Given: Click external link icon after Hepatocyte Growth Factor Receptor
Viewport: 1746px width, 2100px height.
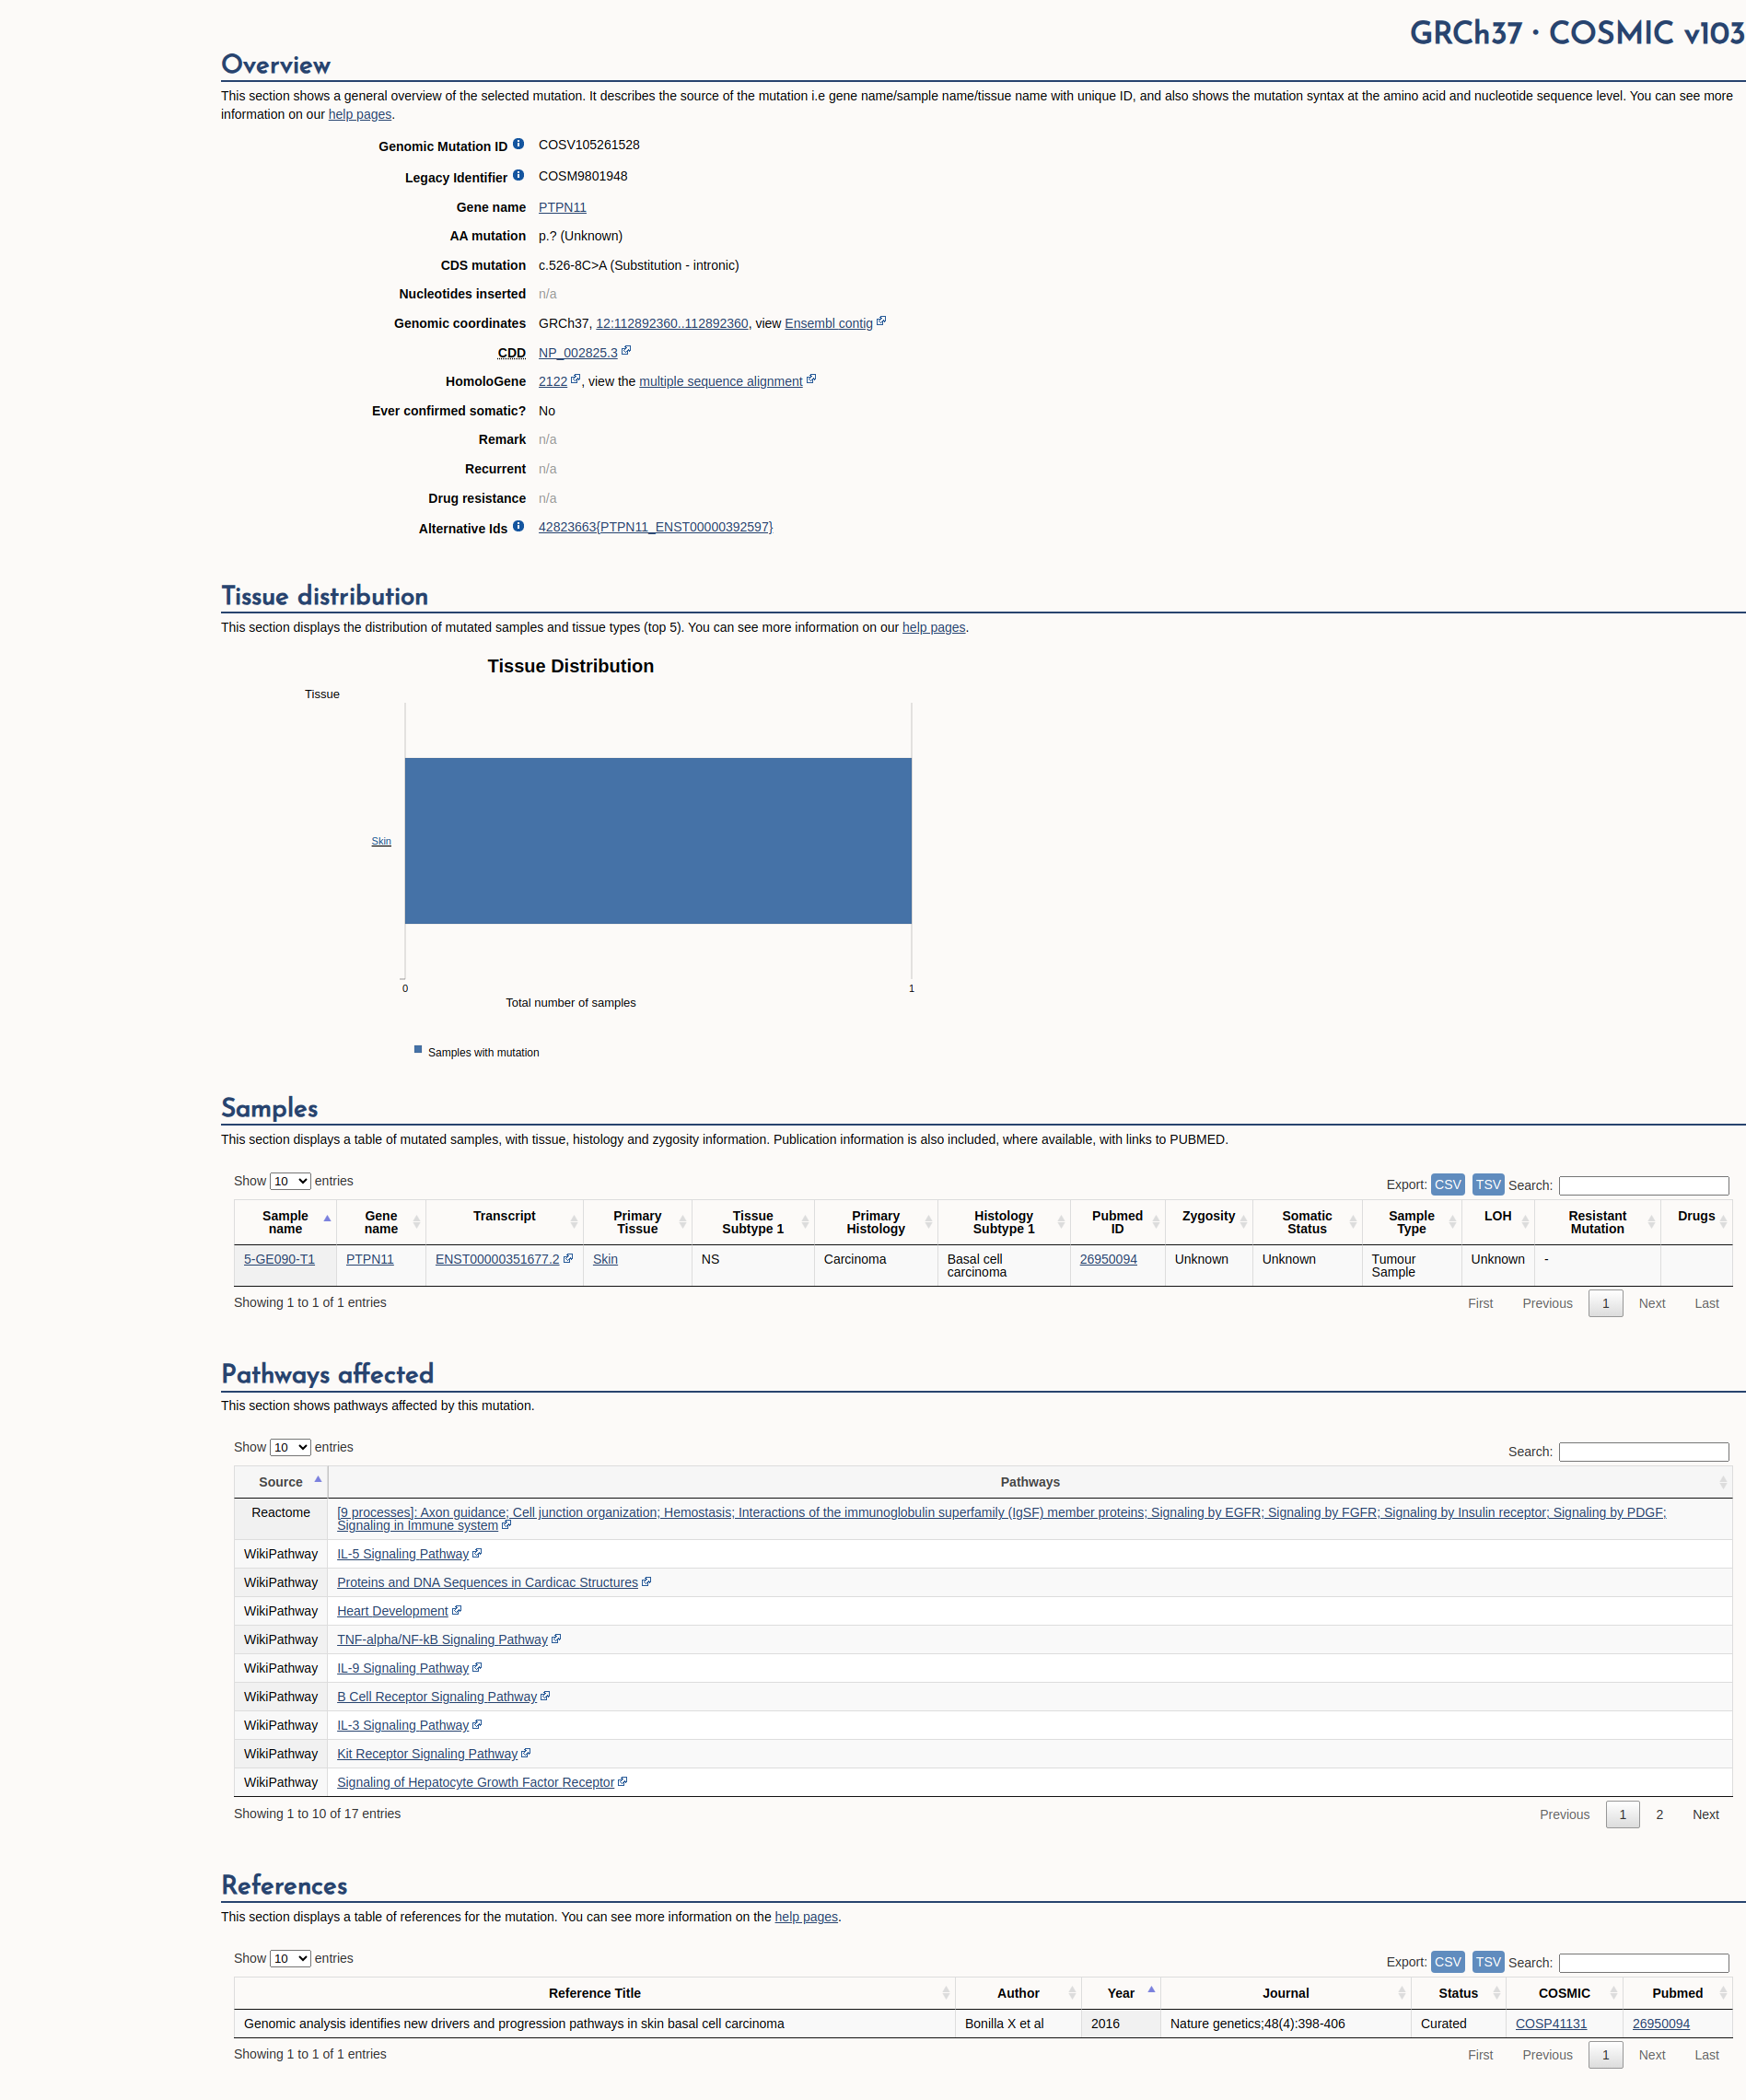Looking at the screenshot, I should pos(623,1781).
